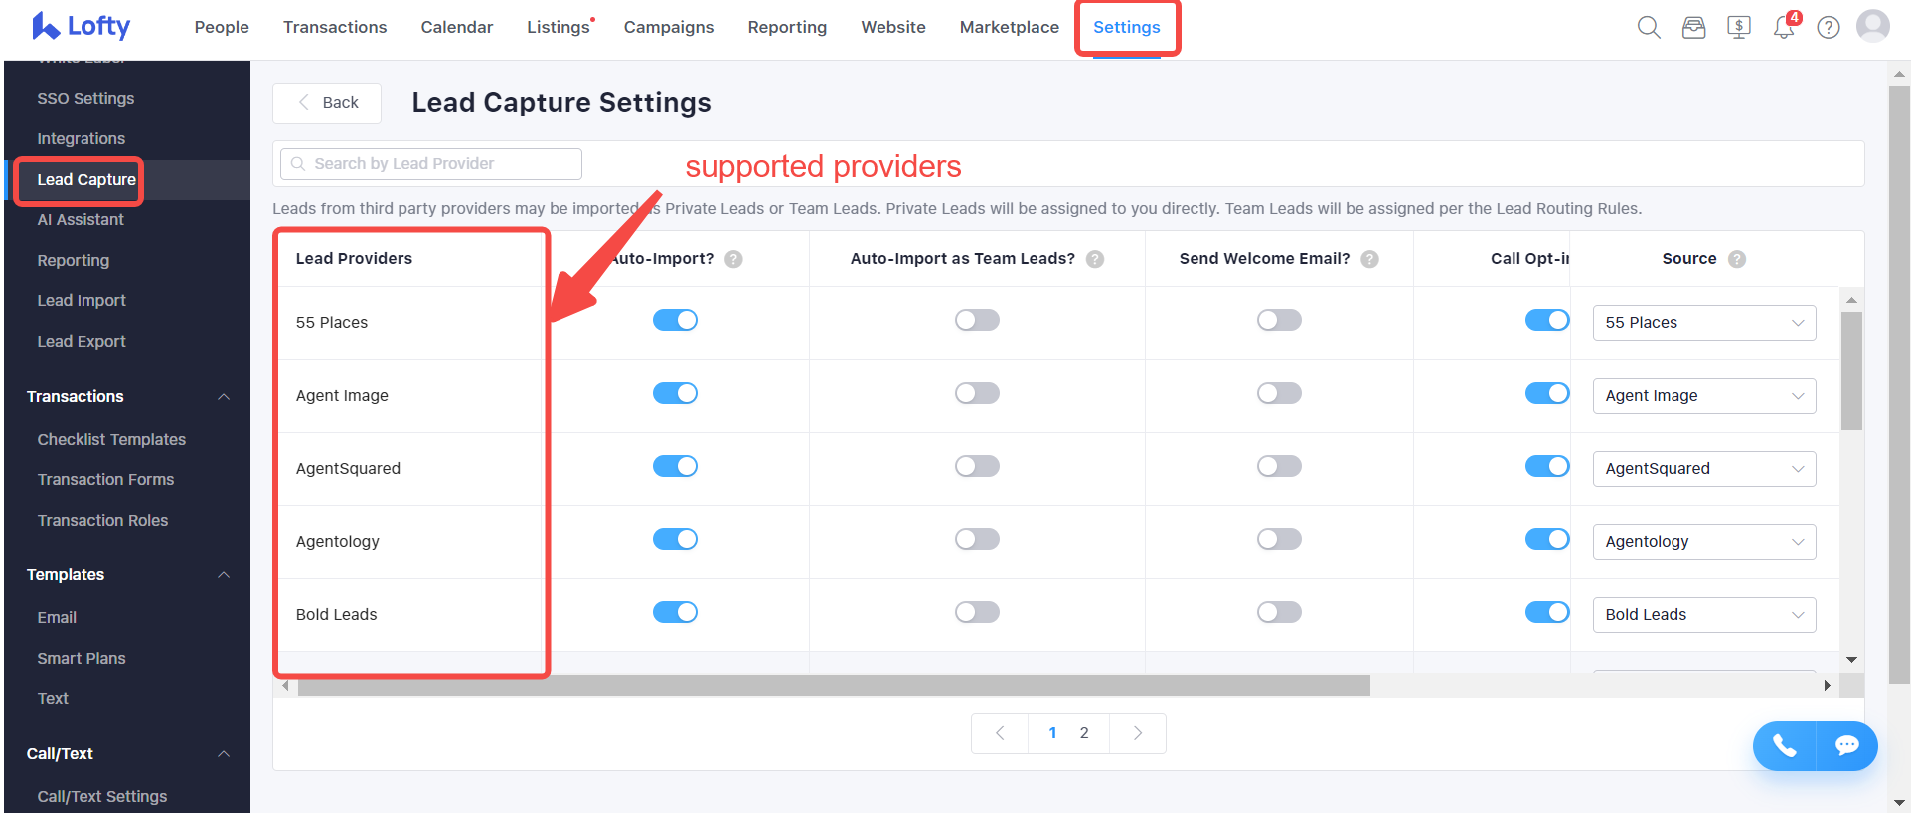Toggle Auto-Import for 55 Places

click(x=675, y=320)
